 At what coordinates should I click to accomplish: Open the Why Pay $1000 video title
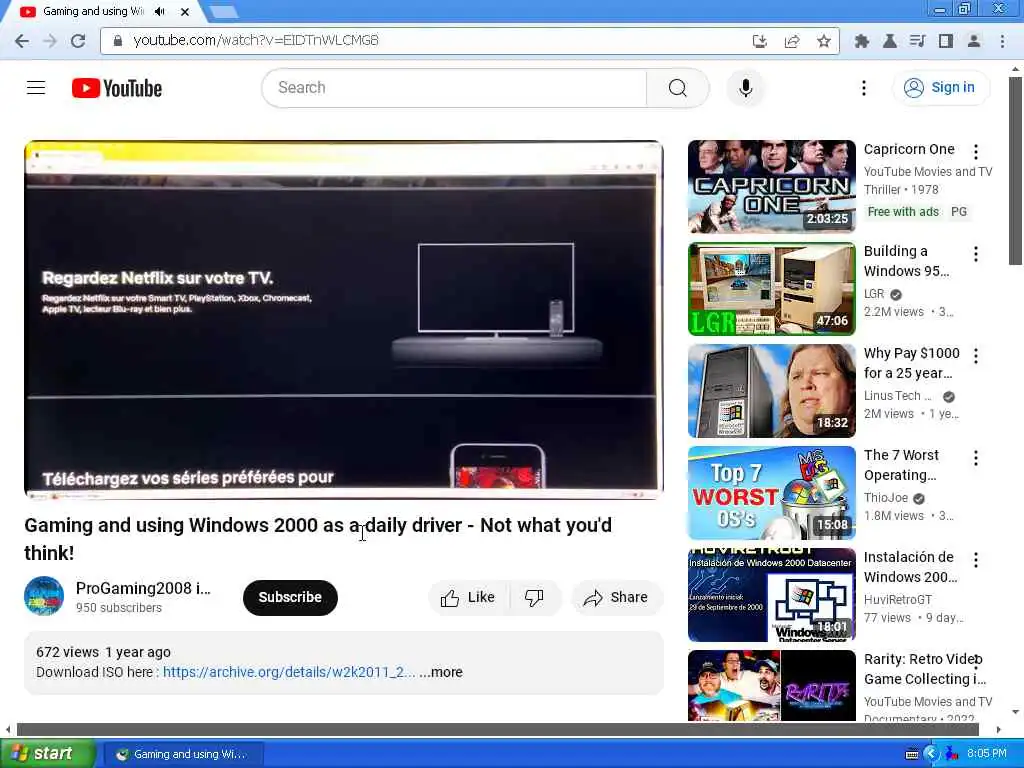911,363
